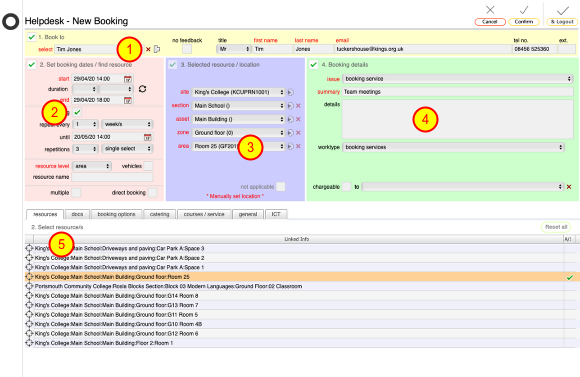The width and height of the screenshot is (580, 377).
Task: Switch to the booking options tab
Action: pos(117,214)
